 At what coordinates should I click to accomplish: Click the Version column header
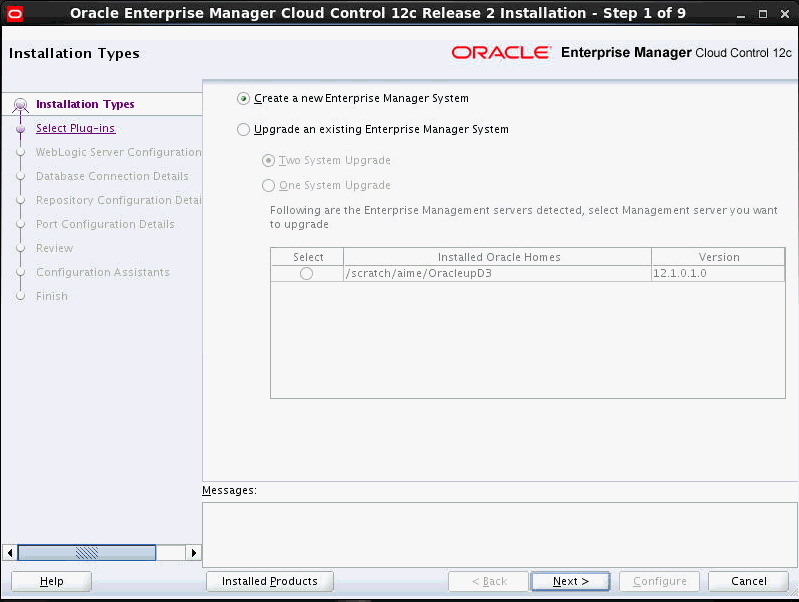tap(718, 257)
